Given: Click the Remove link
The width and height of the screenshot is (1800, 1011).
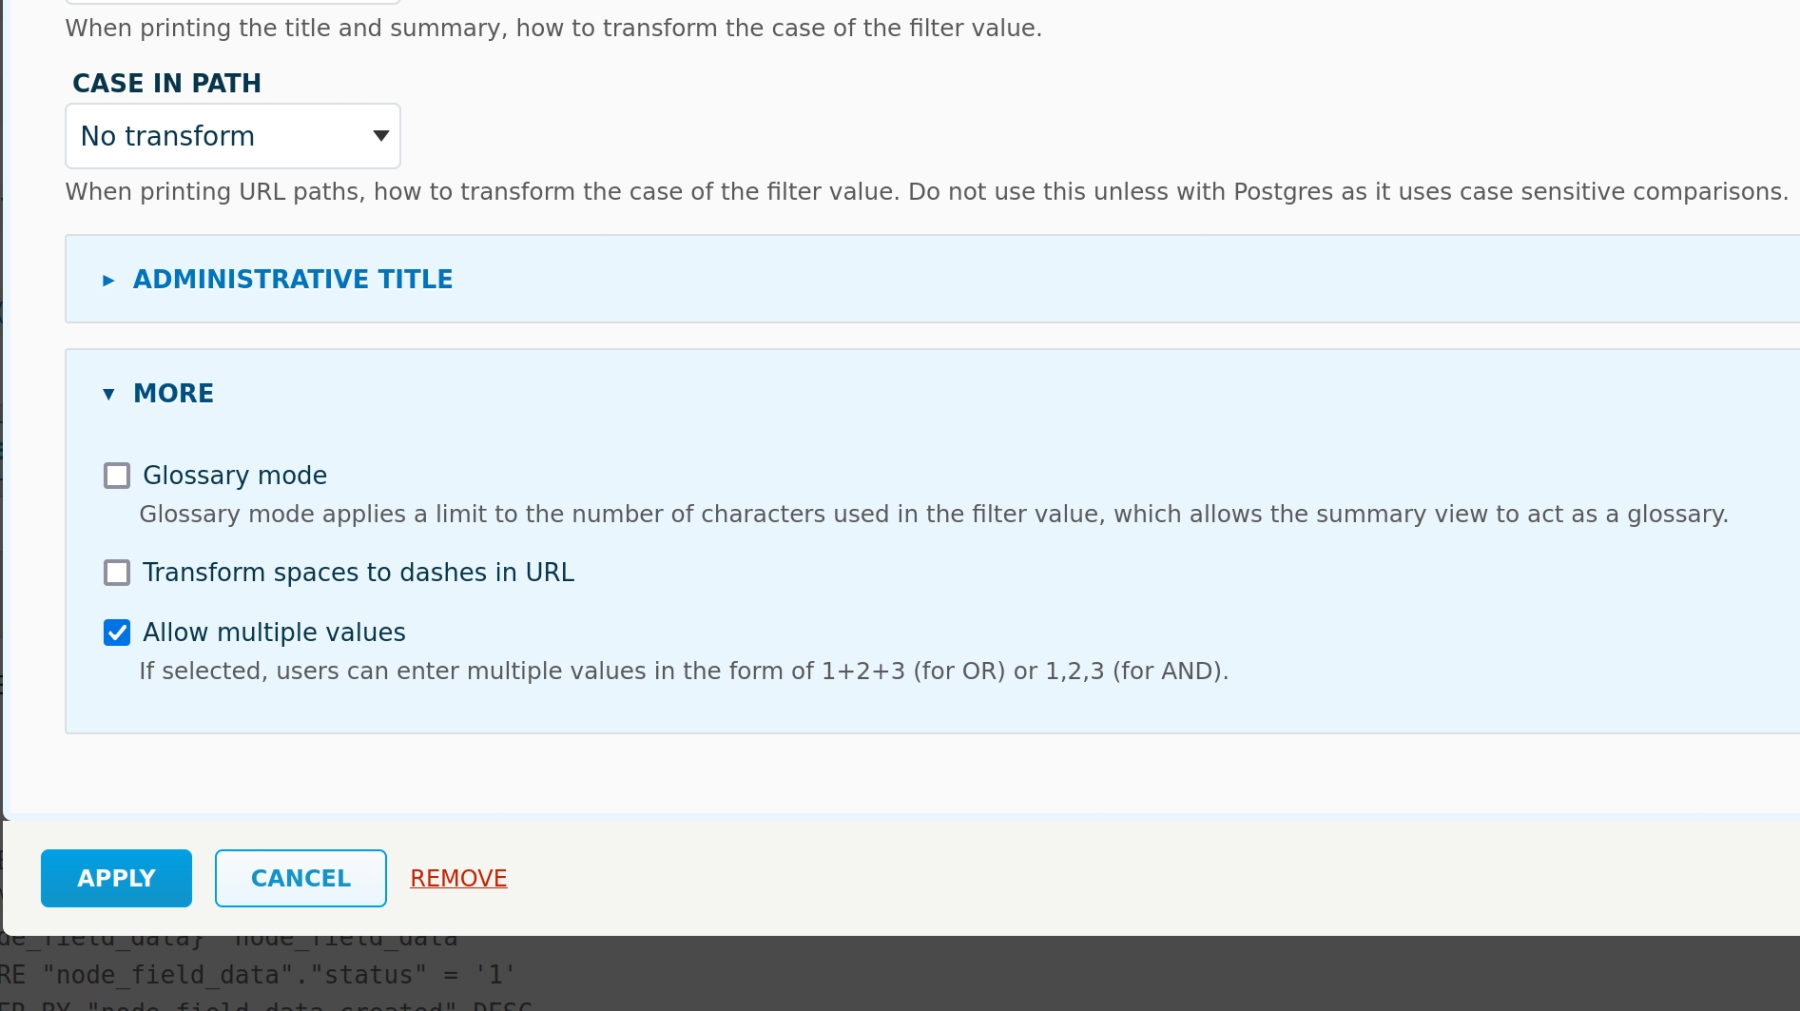Looking at the screenshot, I should tap(458, 878).
